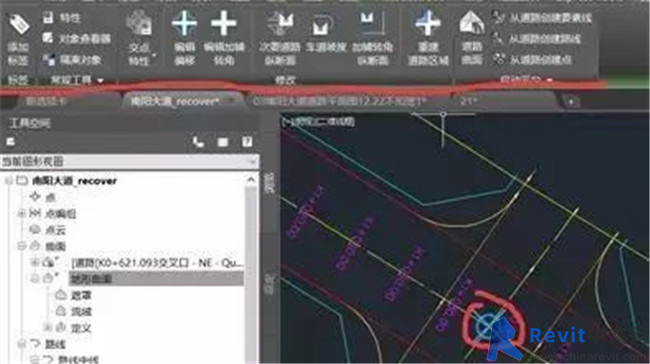This screenshot has height=364, width=650.
Task: Click 从道路创建要素线 (Feature Line from Corridor)
Action: pyautogui.click(x=542, y=18)
